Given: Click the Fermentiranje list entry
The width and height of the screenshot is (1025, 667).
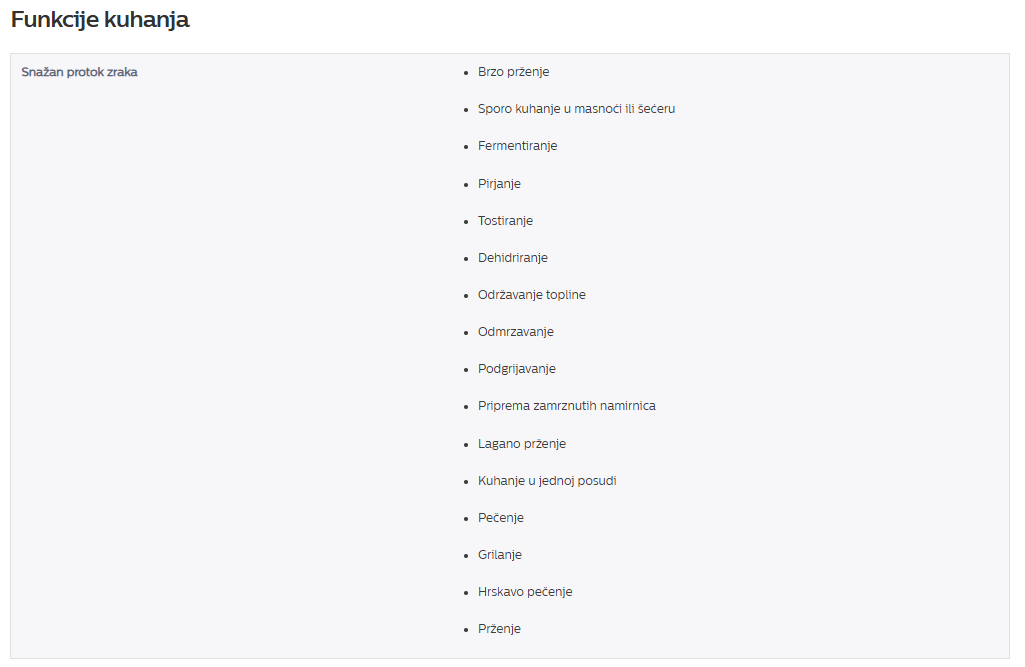Looking at the screenshot, I should [x=517, y=146].
